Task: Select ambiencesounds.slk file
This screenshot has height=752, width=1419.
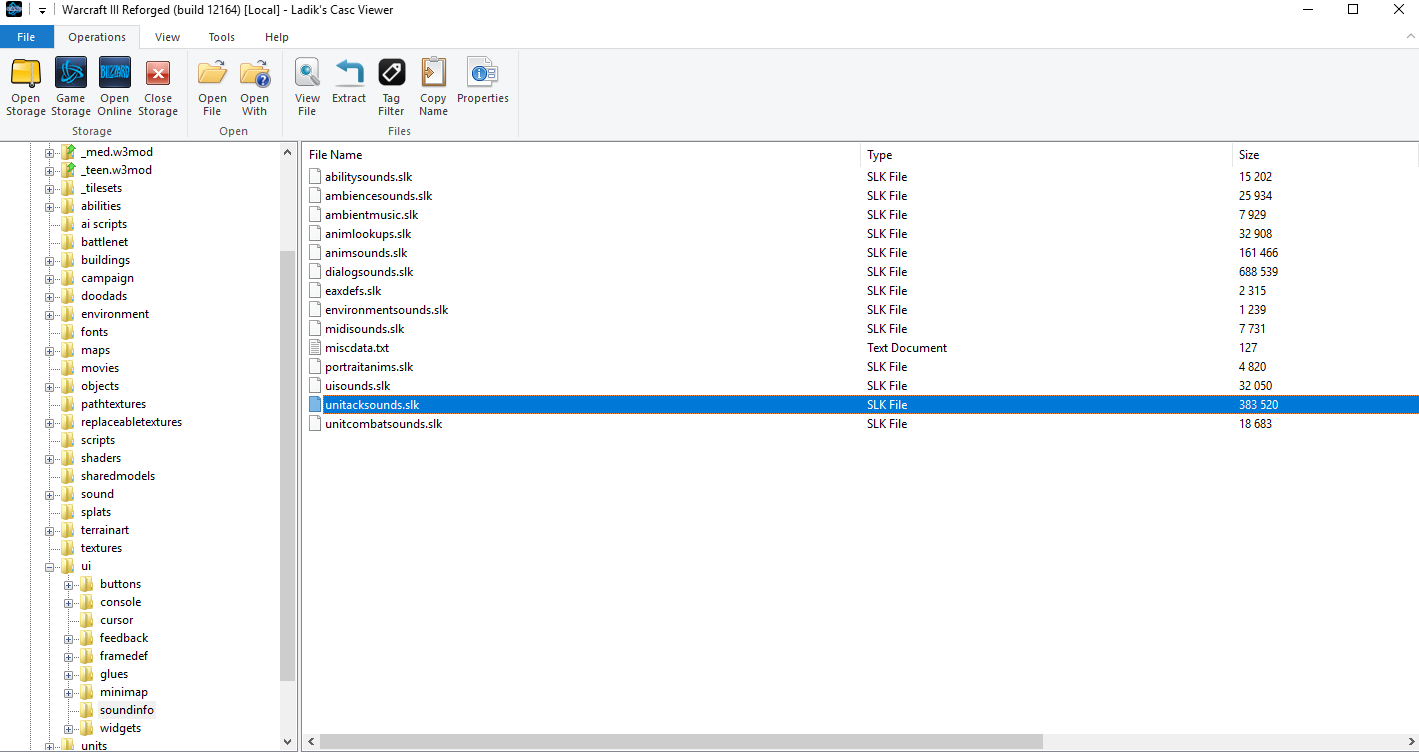Action: click(378, 196)
